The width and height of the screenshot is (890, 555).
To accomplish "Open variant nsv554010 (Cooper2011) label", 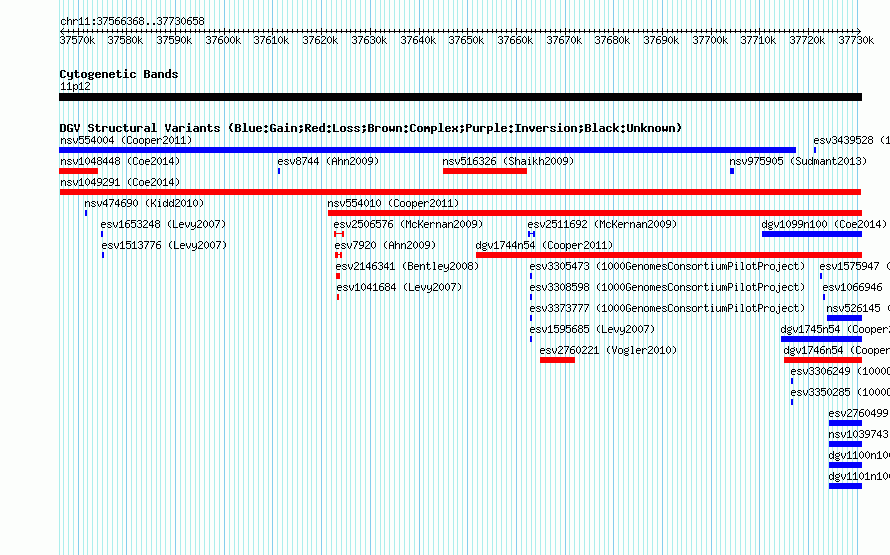I will click(x=393, y=203).
